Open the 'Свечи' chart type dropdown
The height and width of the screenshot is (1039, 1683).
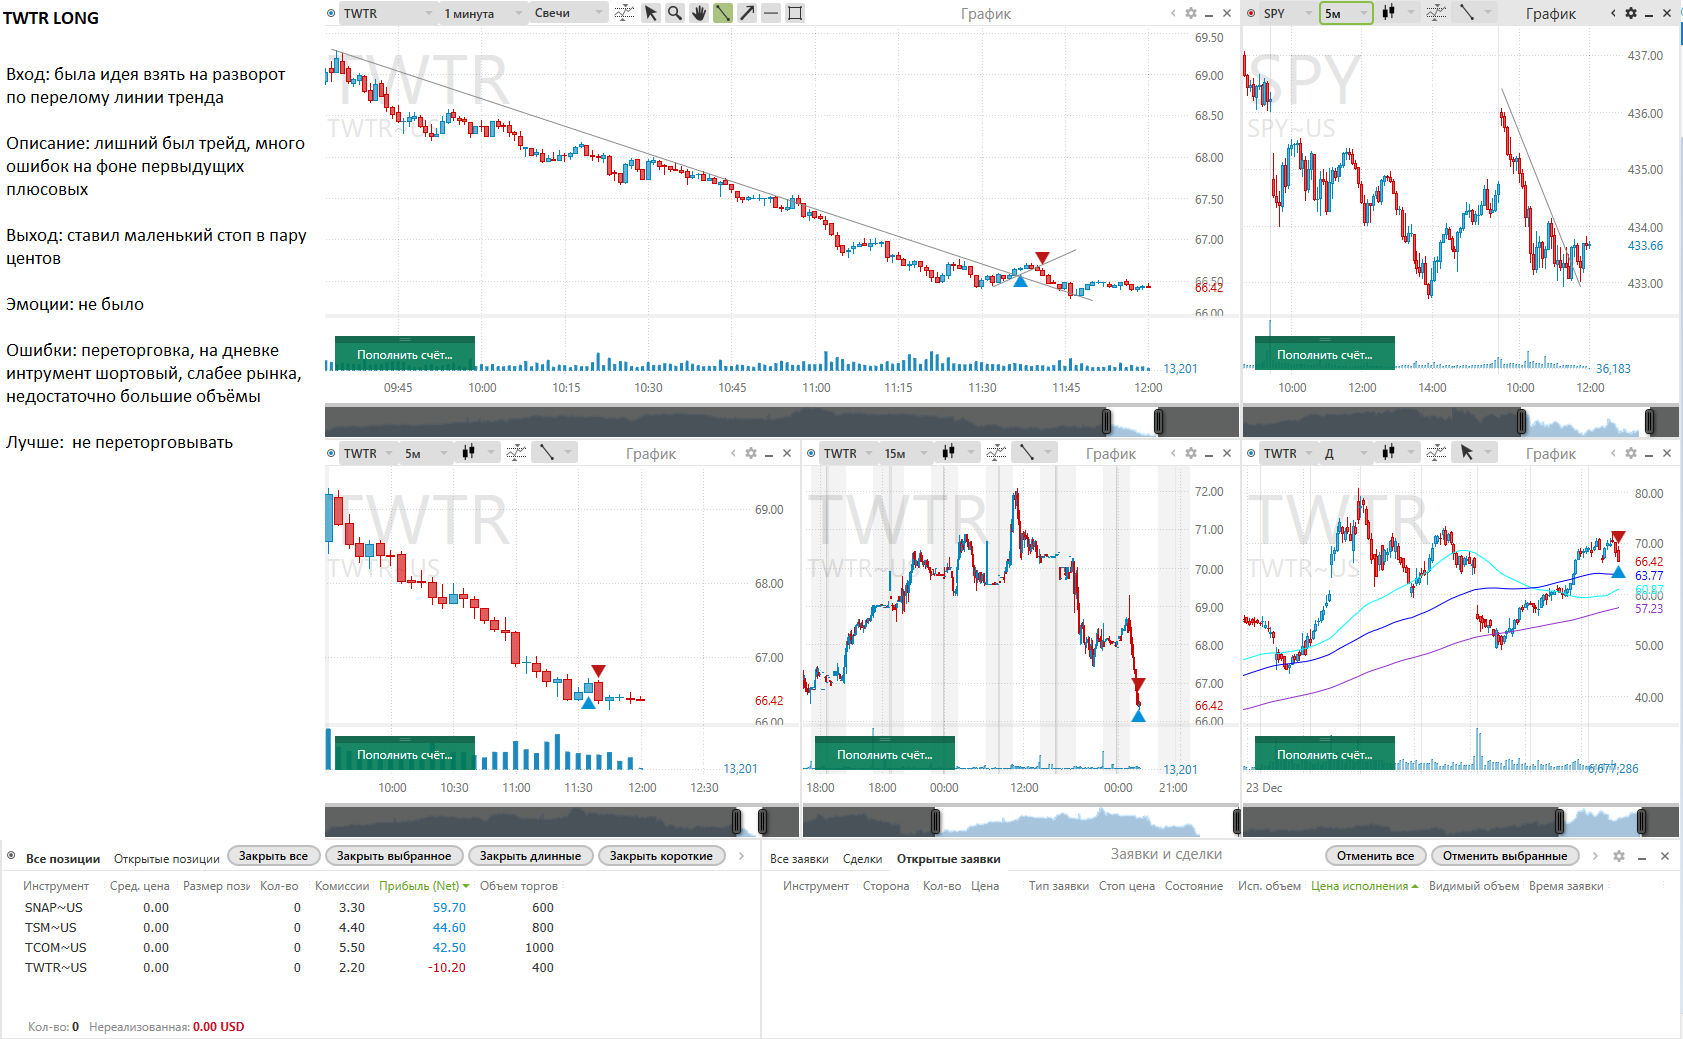click(570, 13)
